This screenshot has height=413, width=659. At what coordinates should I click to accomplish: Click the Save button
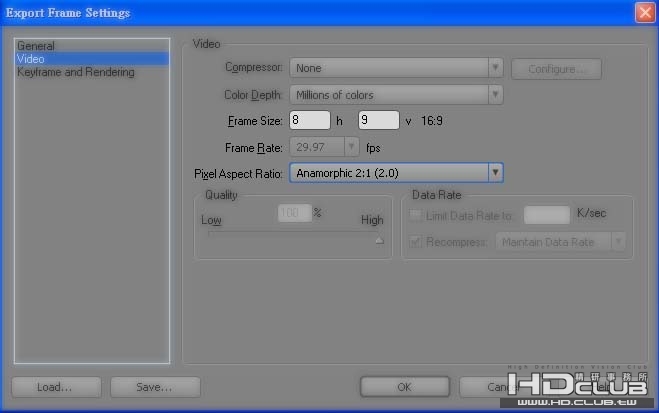pyautogui.click(x=155, y=387)
